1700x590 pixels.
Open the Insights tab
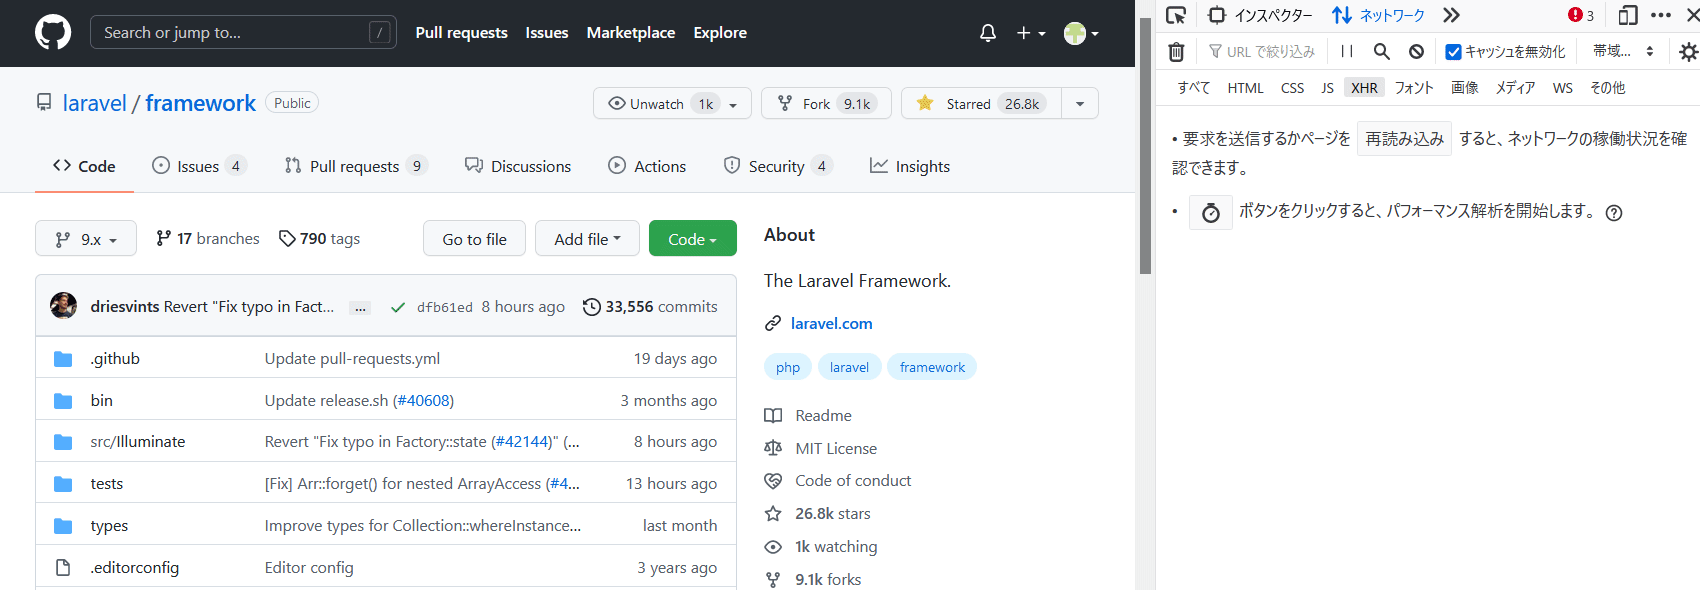click(x=910, y=166)
